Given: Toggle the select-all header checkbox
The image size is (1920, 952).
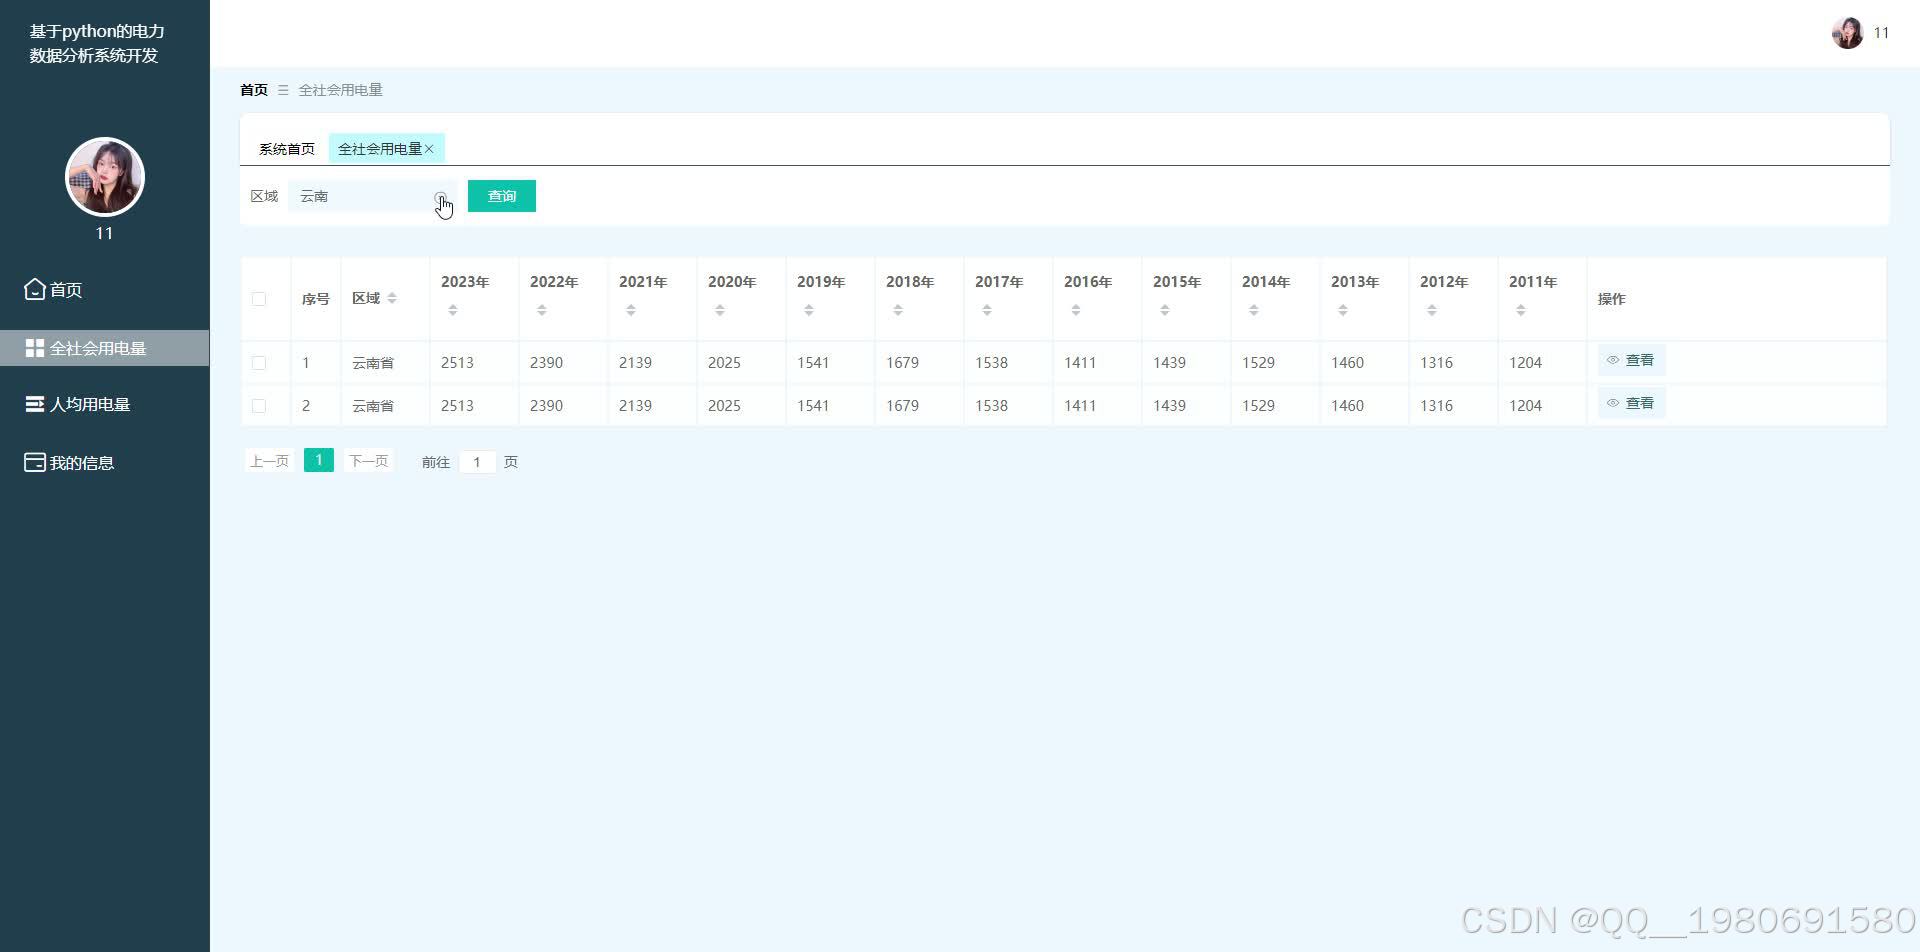Looking at the screenshot, I should (259, 299).
